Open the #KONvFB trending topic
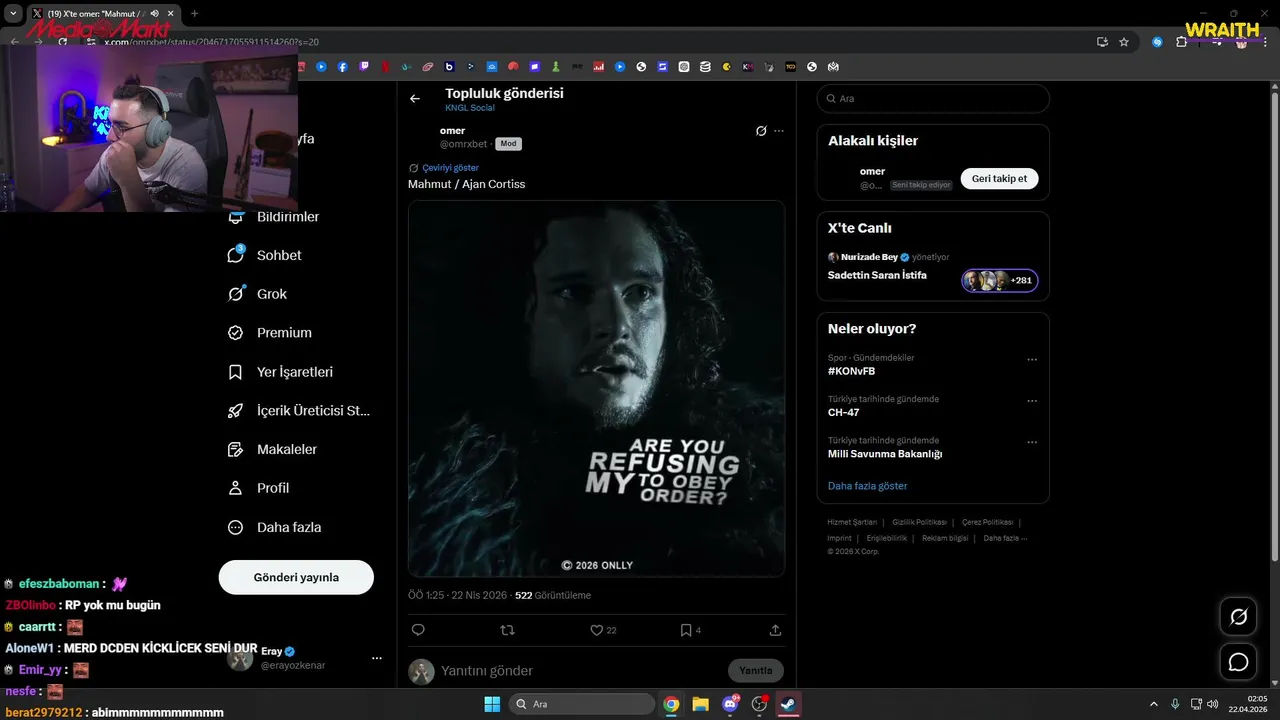 coord(852,371)
